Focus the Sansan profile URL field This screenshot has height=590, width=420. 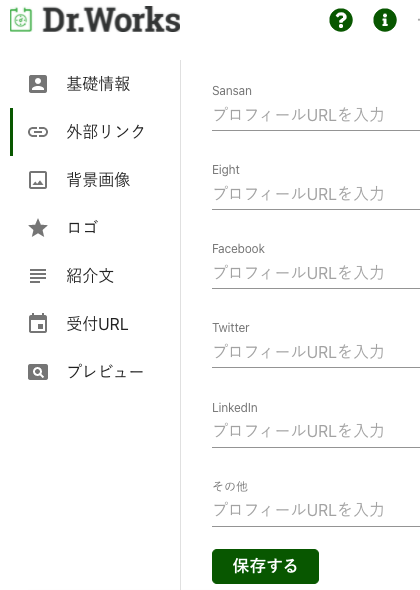316,115
